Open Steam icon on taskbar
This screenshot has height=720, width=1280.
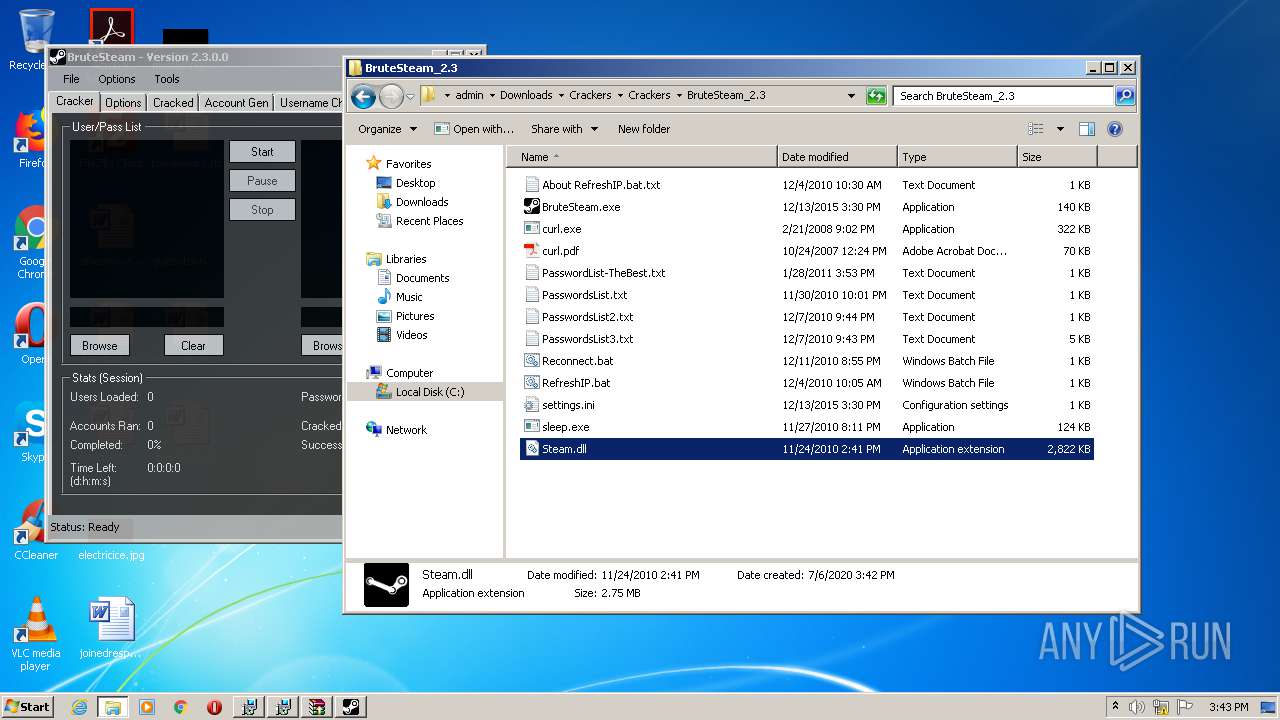click(351, 707)
